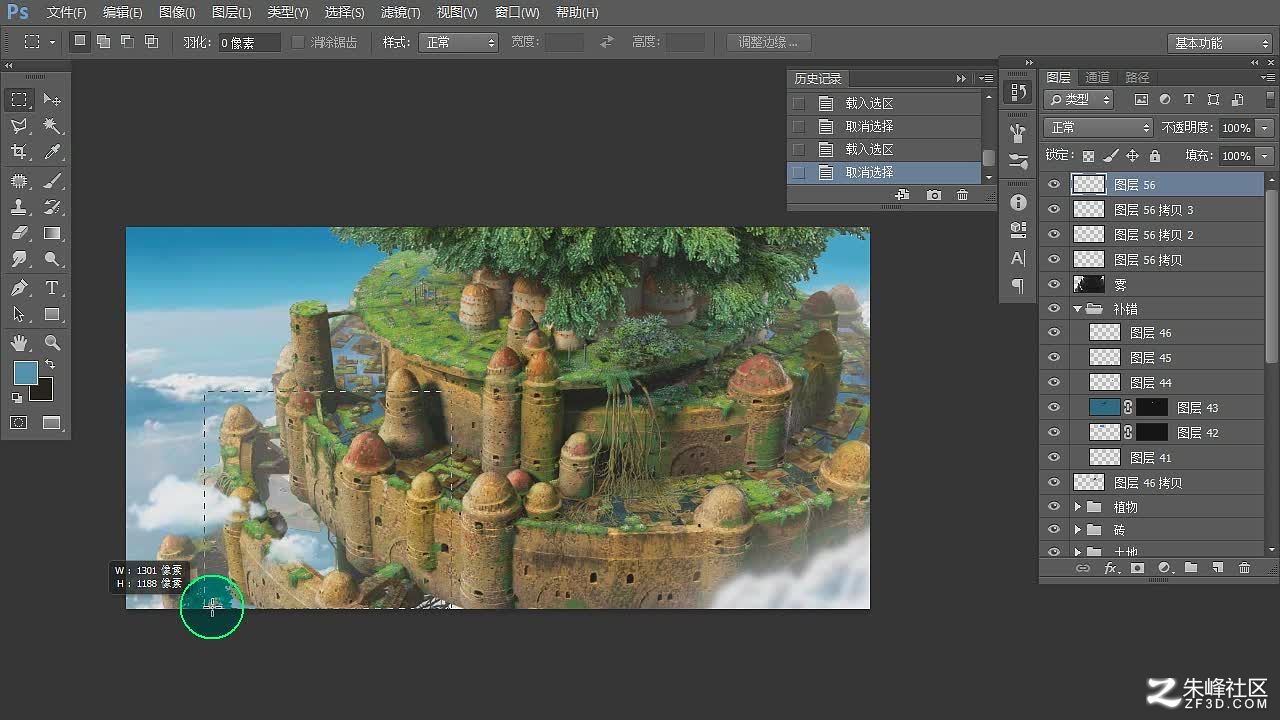Expand the 植物 layer group

coord(1077,507)
